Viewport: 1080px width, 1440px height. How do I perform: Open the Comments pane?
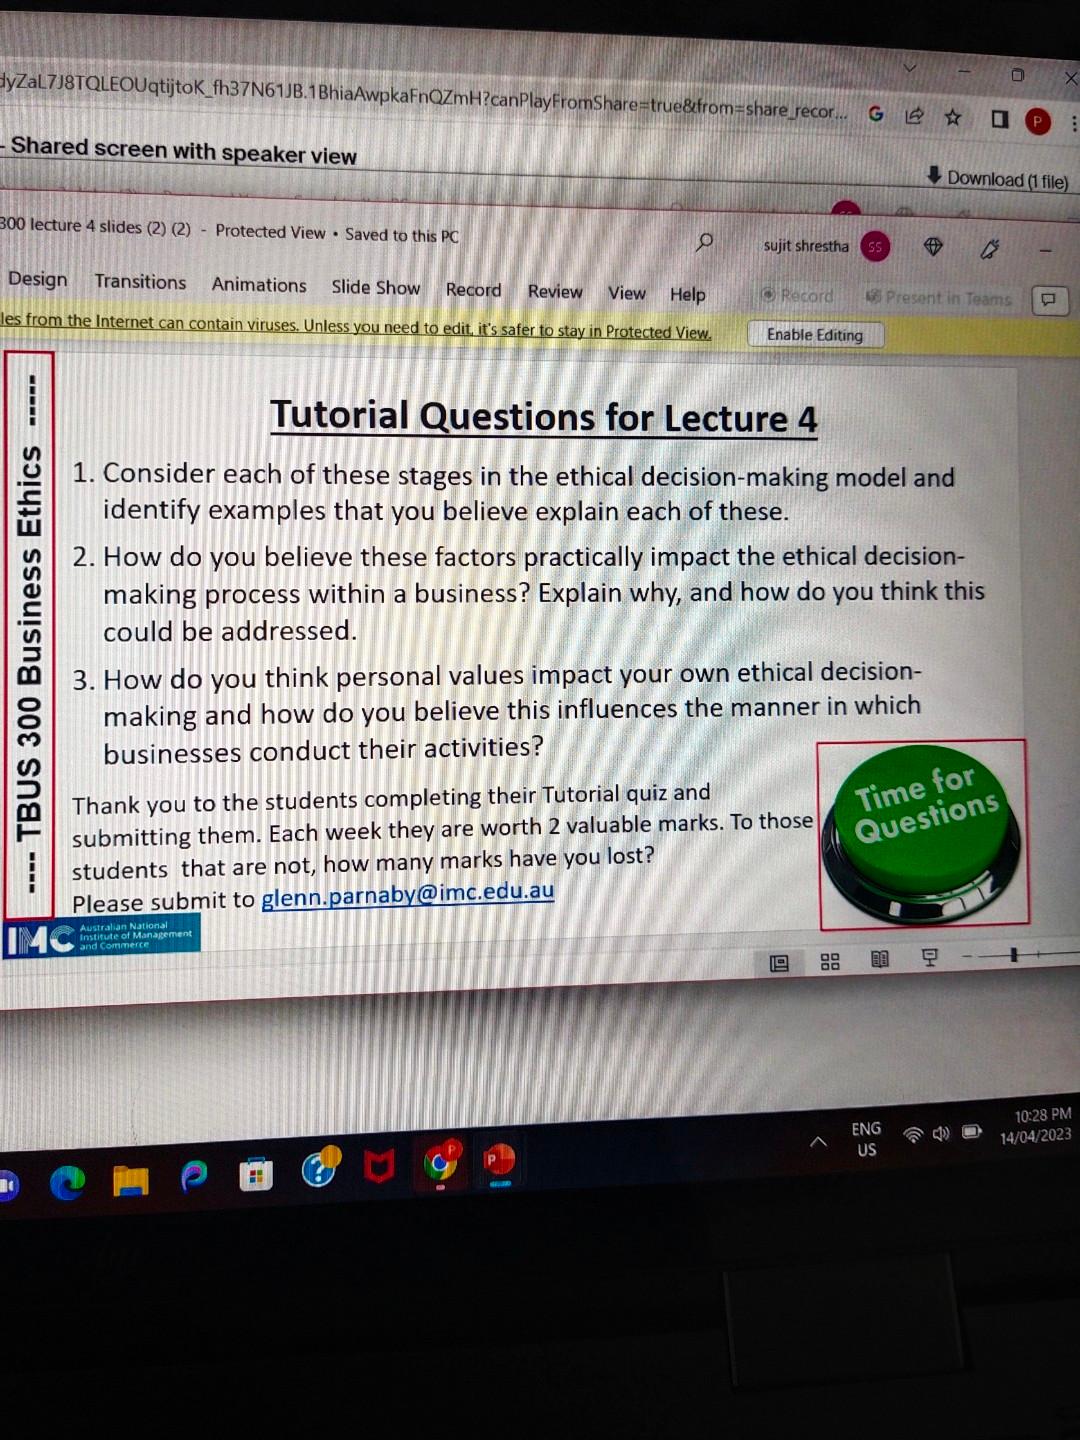point(1049,300)
